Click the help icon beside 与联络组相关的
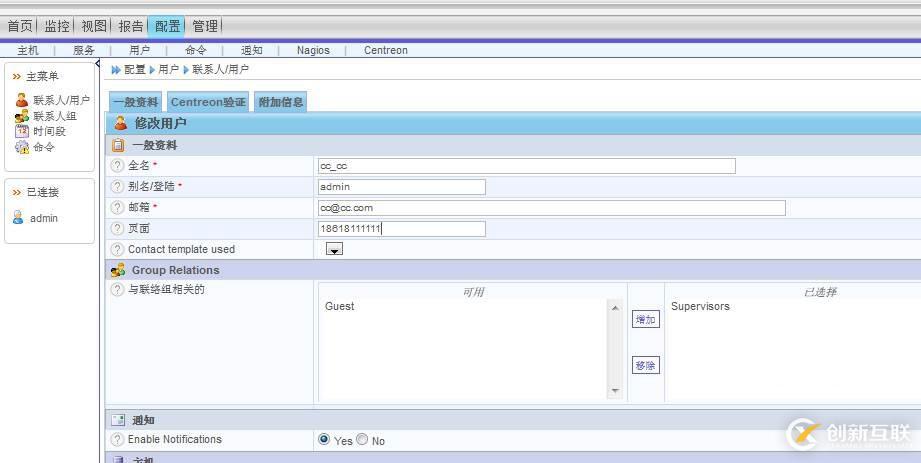This screenshot has height=463, width=921. point(117,289)
